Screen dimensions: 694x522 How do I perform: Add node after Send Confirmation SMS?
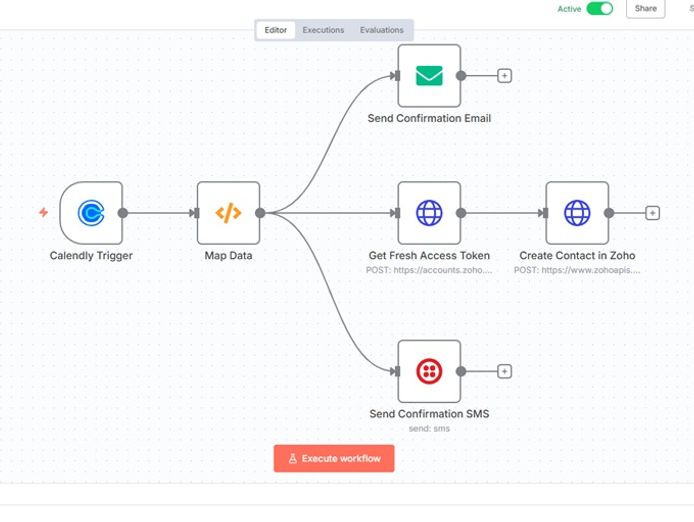pyautogui.click(x=505, y=371)
